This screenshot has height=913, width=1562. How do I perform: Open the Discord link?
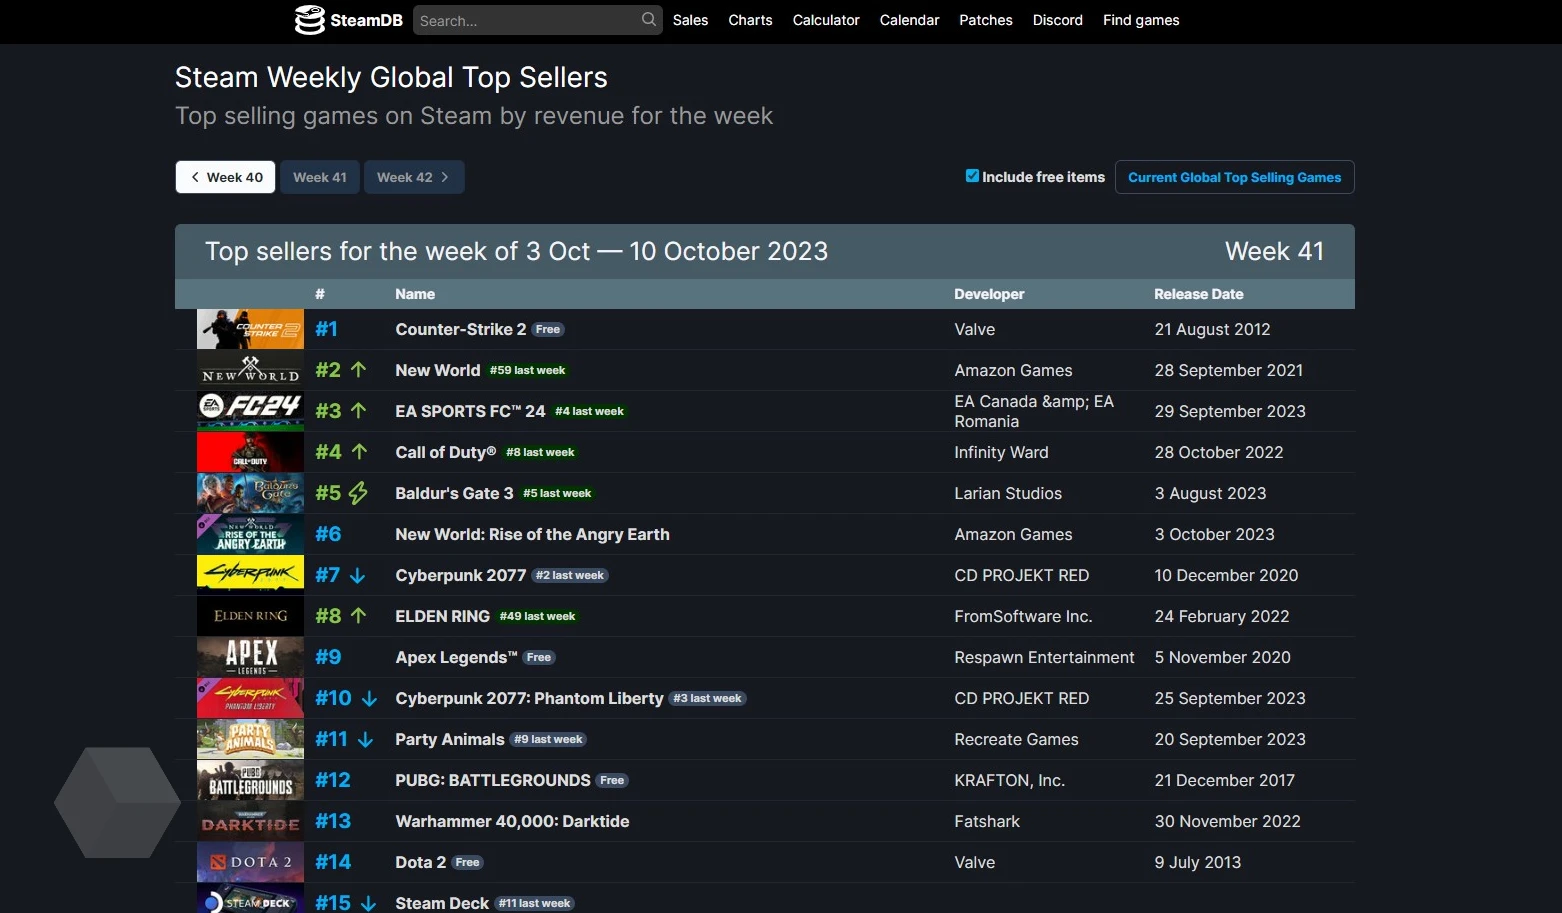pyautogui.click(x=1058, y=20)
